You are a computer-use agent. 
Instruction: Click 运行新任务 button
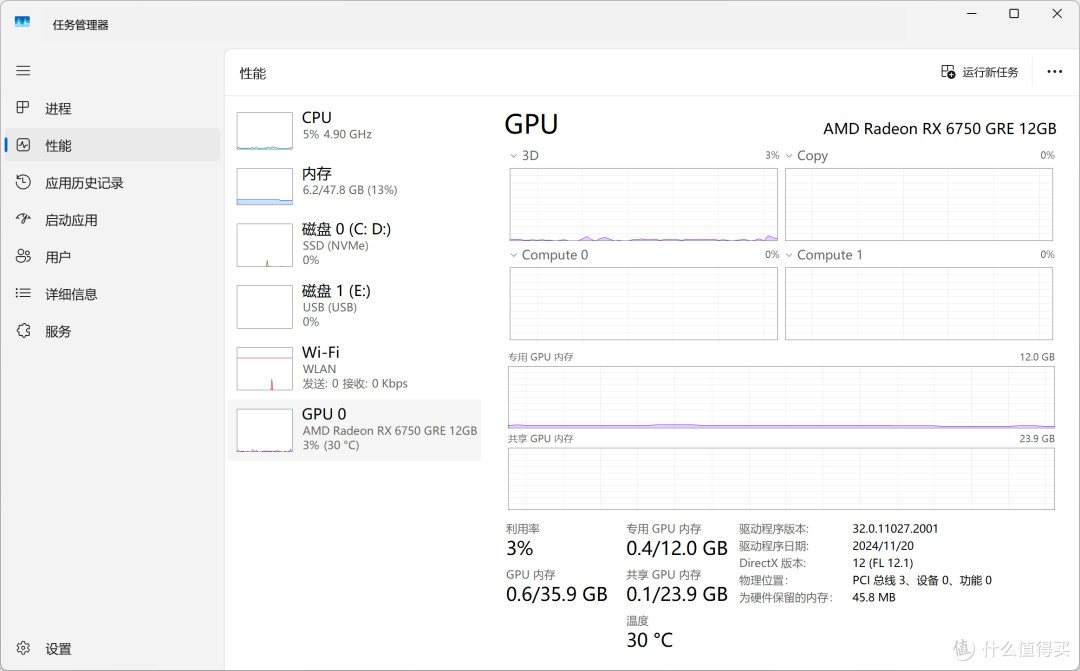[x=979, y=72]
